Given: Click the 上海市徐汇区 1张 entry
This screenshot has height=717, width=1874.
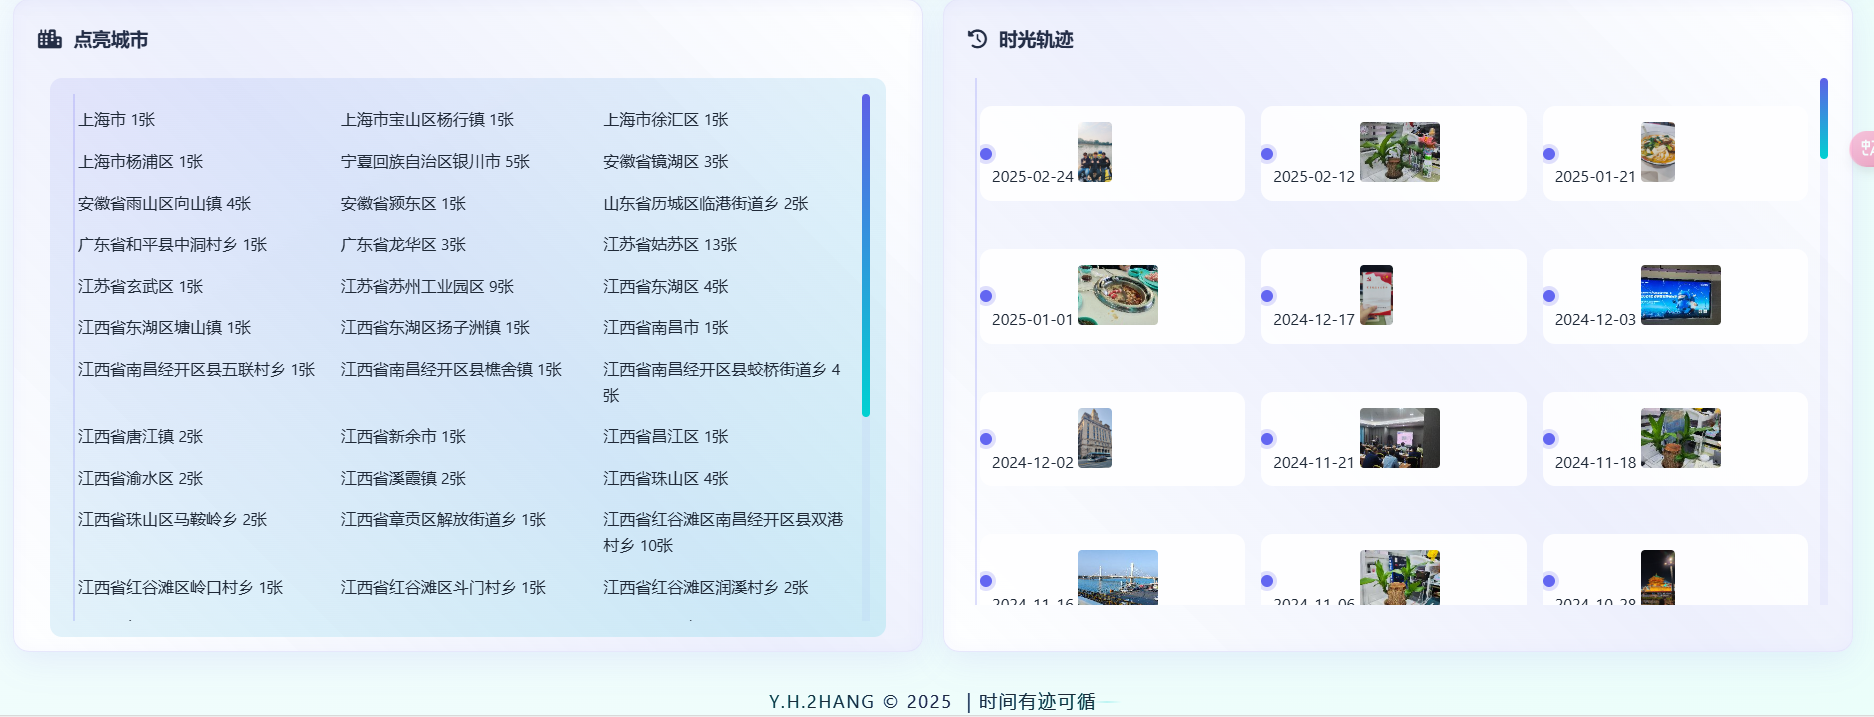Looking at the screenshot, I should tap(665, 120).
